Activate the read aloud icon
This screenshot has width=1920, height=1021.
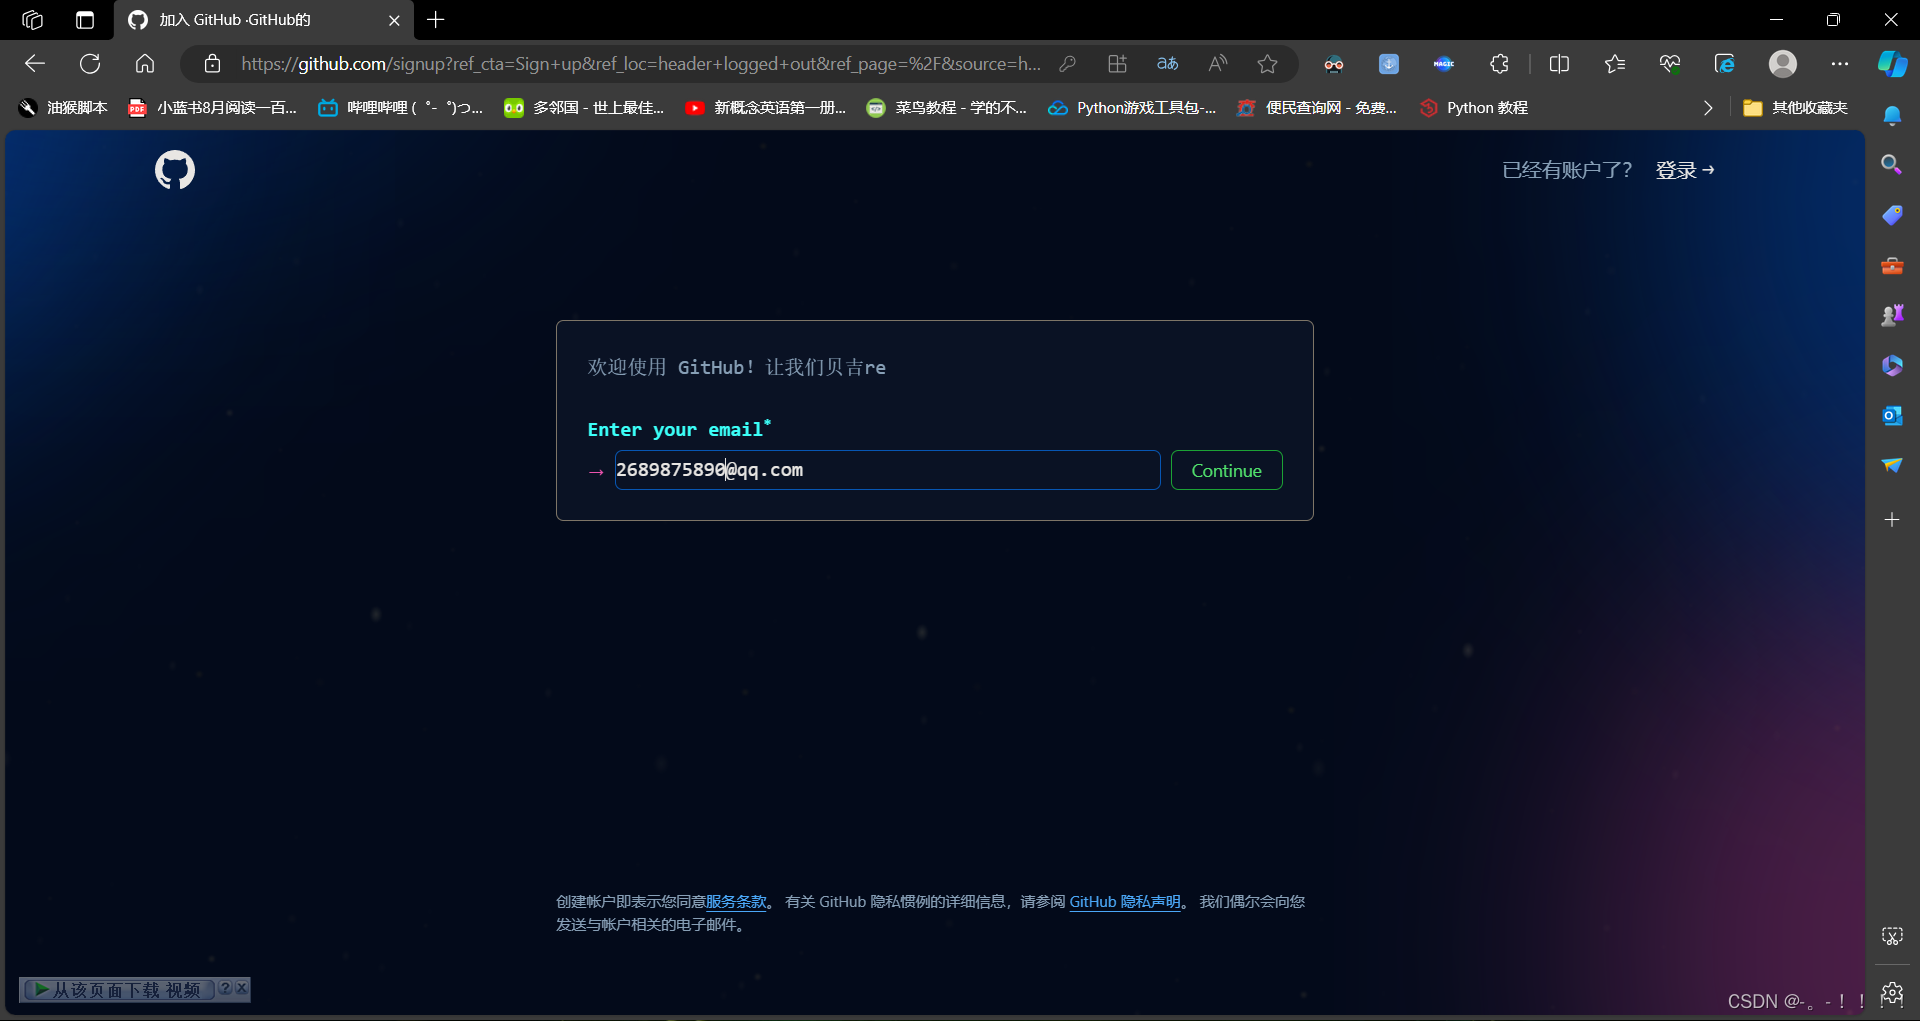tap(1218, 64)
